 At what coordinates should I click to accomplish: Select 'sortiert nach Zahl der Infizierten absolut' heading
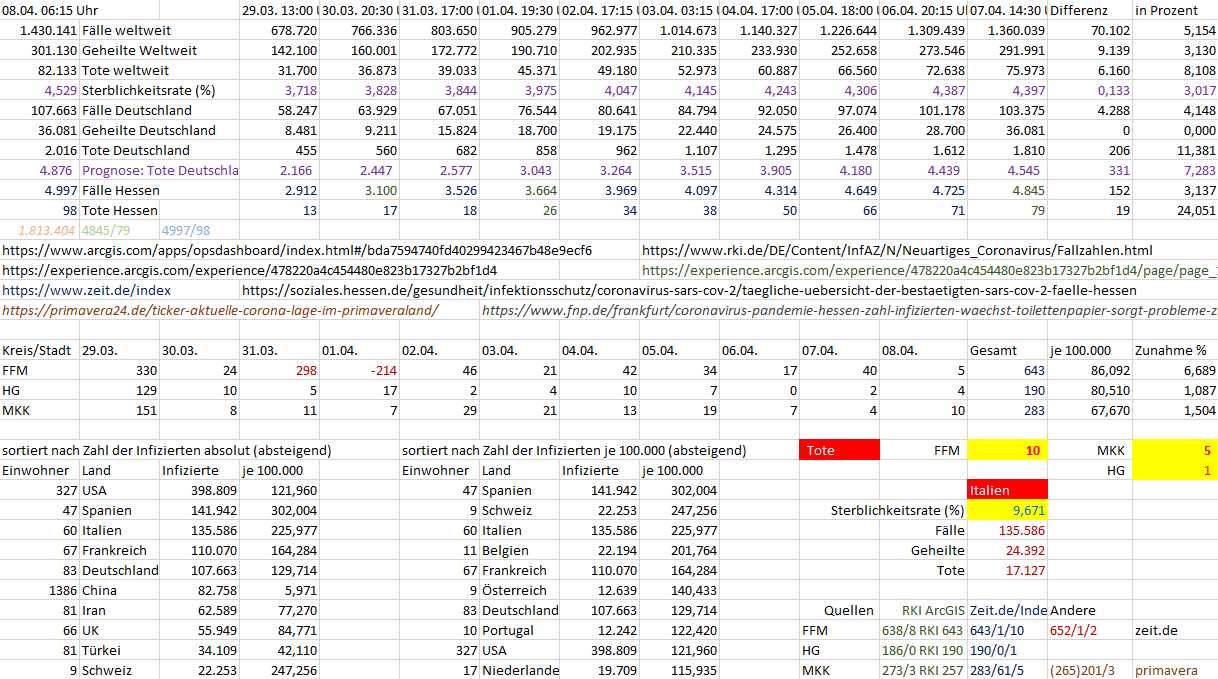166,450
